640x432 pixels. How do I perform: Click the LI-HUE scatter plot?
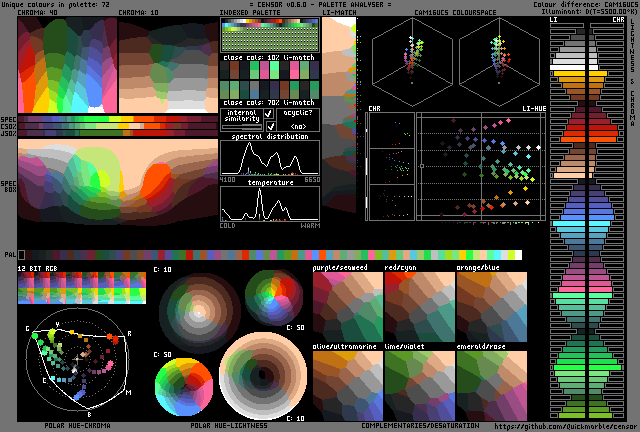[x=481, y=167]
